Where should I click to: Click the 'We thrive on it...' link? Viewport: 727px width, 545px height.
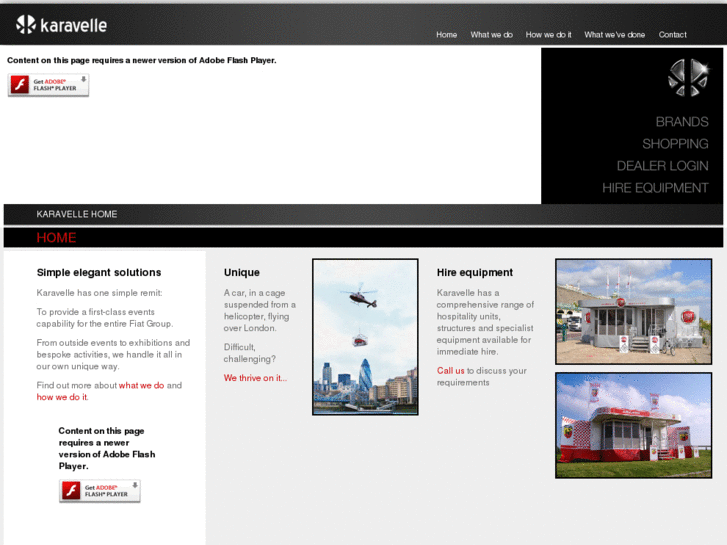[255, 378]
